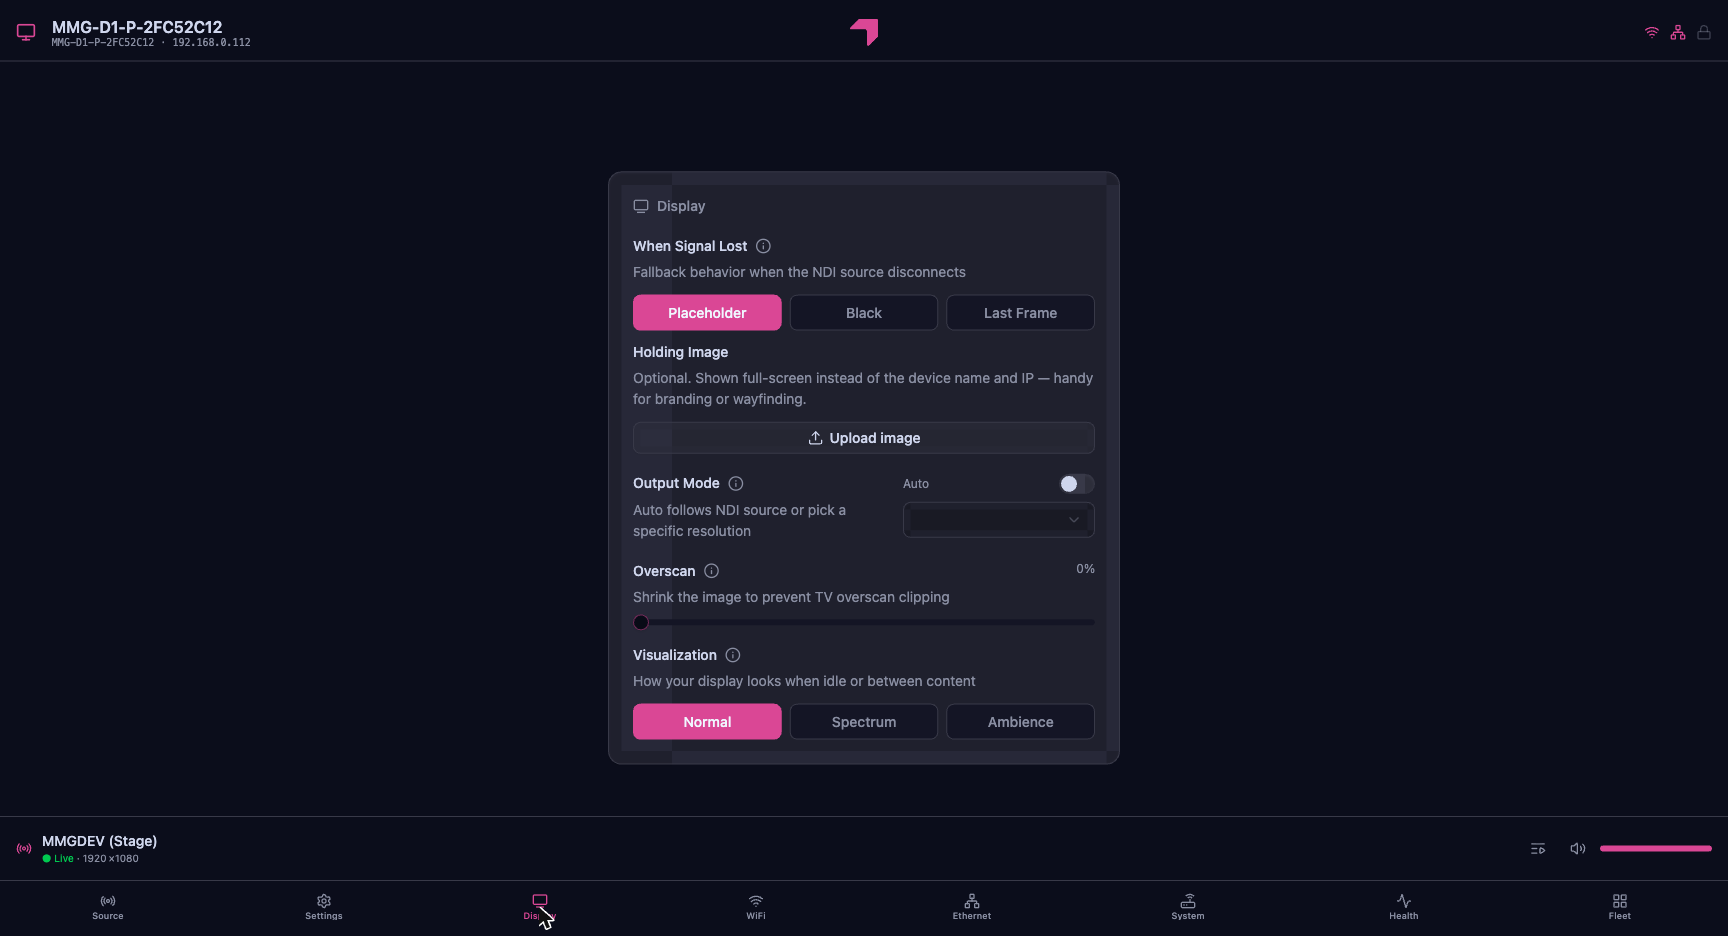Click the Overscan info icon
The image size is (1728, 936).
pyautogui.click(x=712, y=571)
